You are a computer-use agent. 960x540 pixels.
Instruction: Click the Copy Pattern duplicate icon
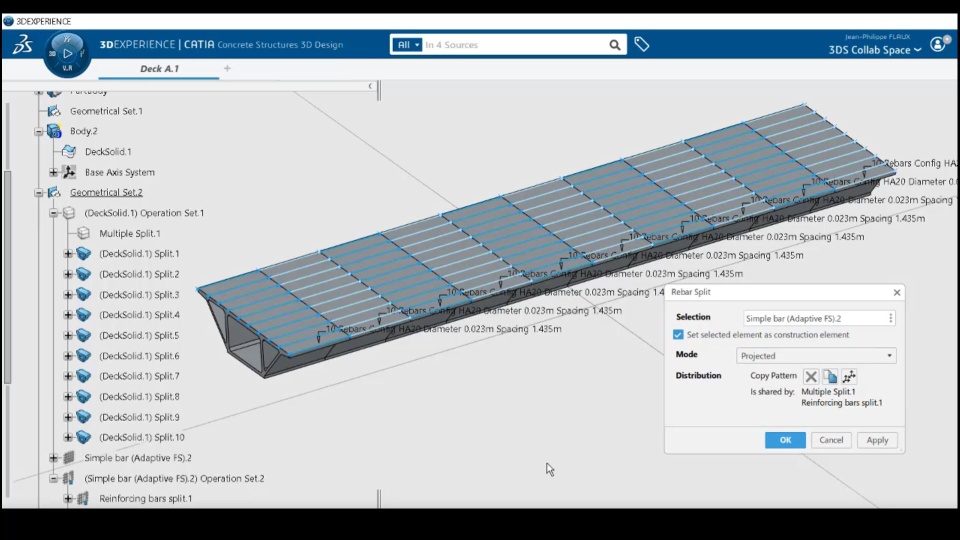tap(830, 376)
